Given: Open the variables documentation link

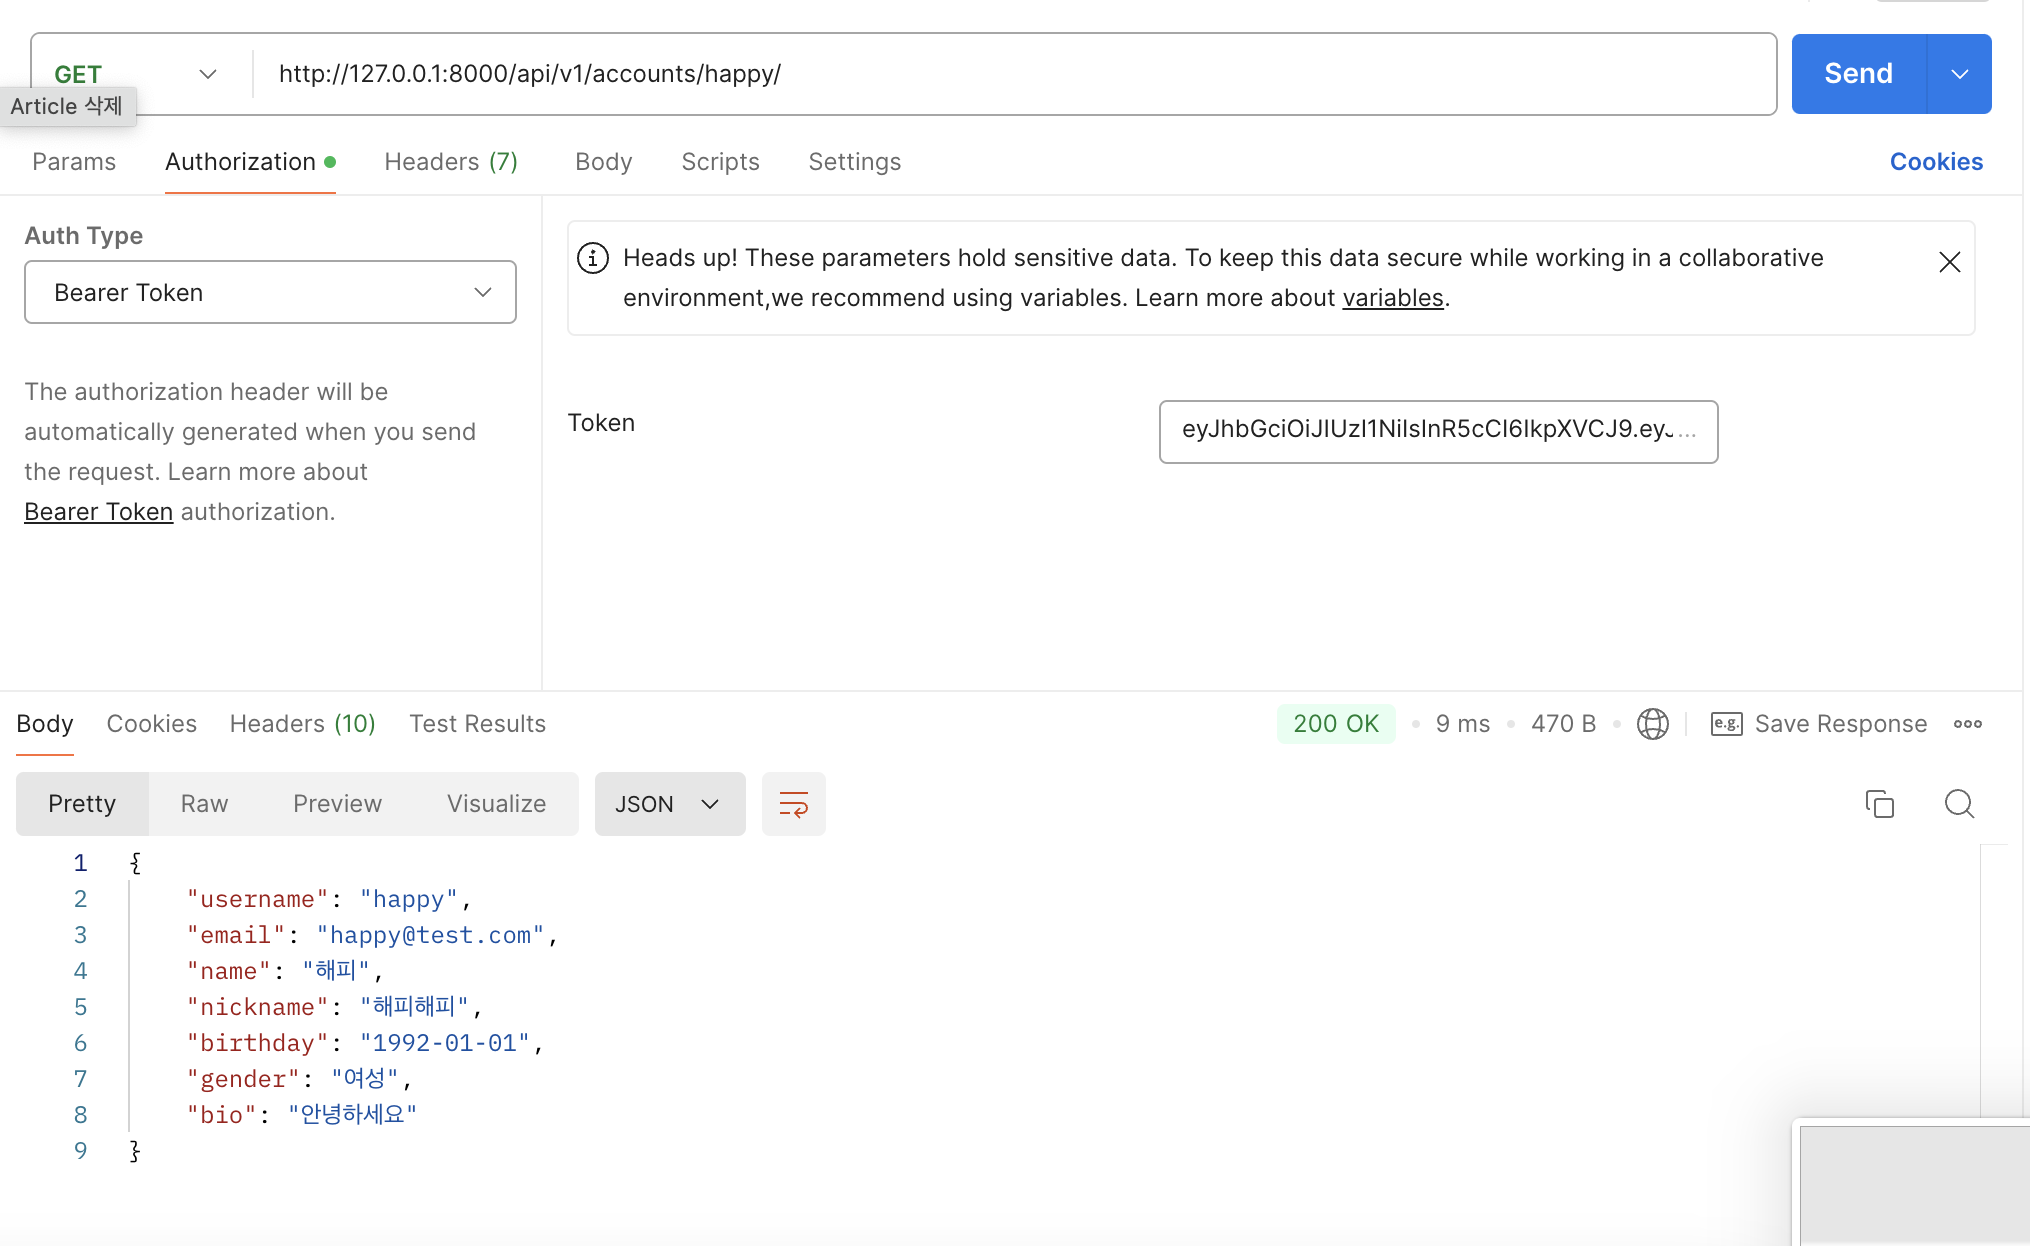Looking at the screenshot, I should point(1392,298).
